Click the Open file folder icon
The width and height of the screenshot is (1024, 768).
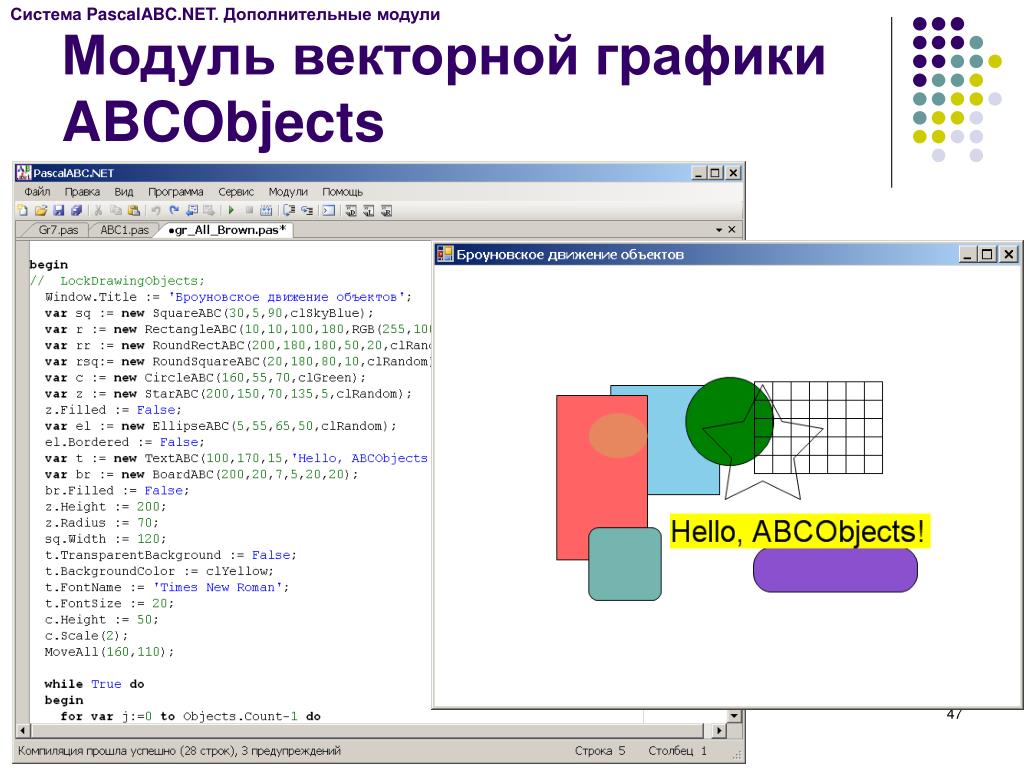pyautogui.click(x=40, y=210)
